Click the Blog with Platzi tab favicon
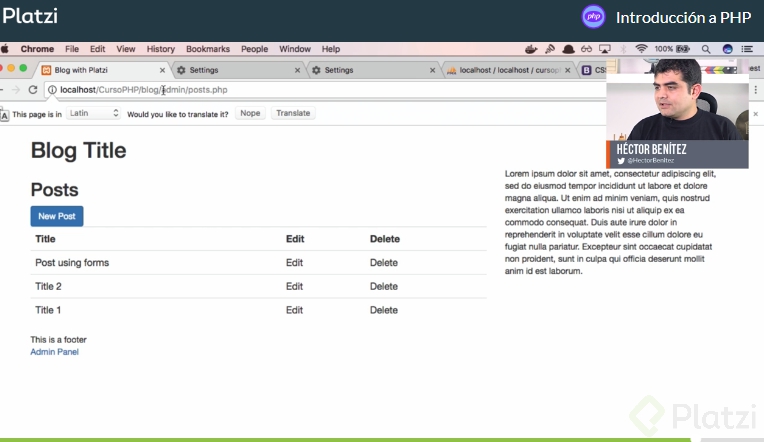 [46, 70]
